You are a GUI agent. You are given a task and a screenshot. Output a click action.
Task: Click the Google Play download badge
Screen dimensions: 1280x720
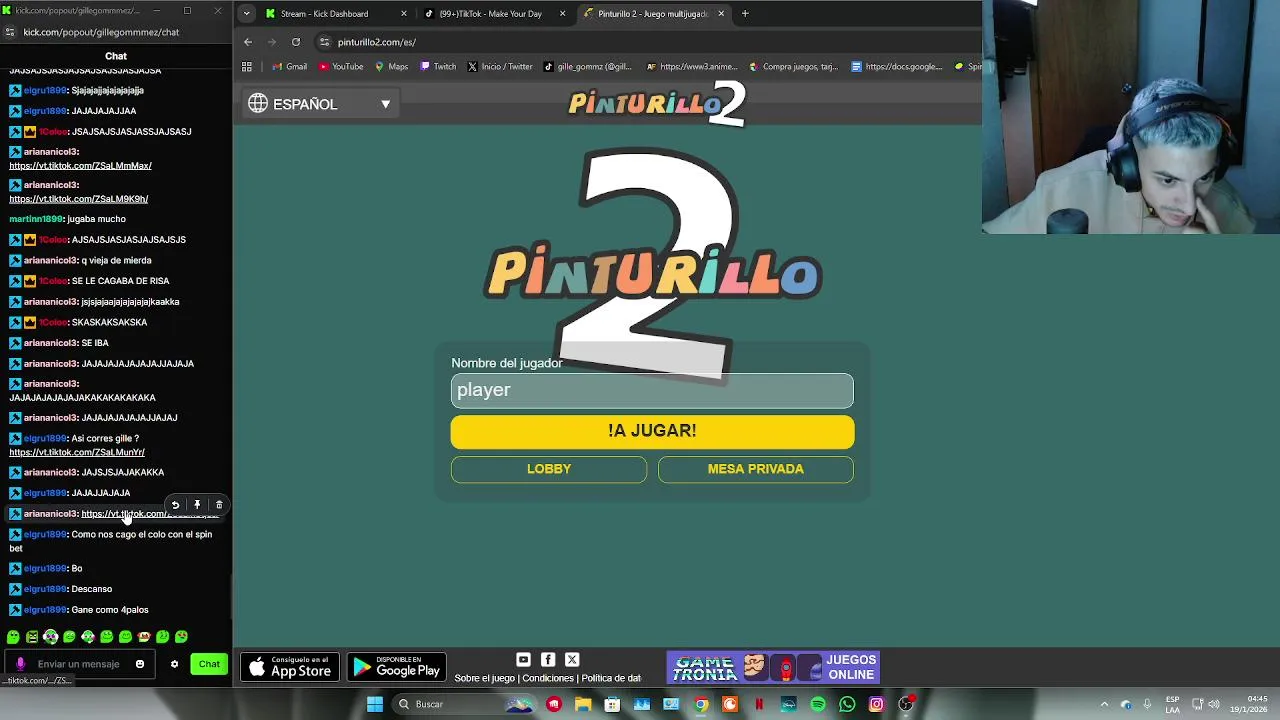(x=397, y=667)
